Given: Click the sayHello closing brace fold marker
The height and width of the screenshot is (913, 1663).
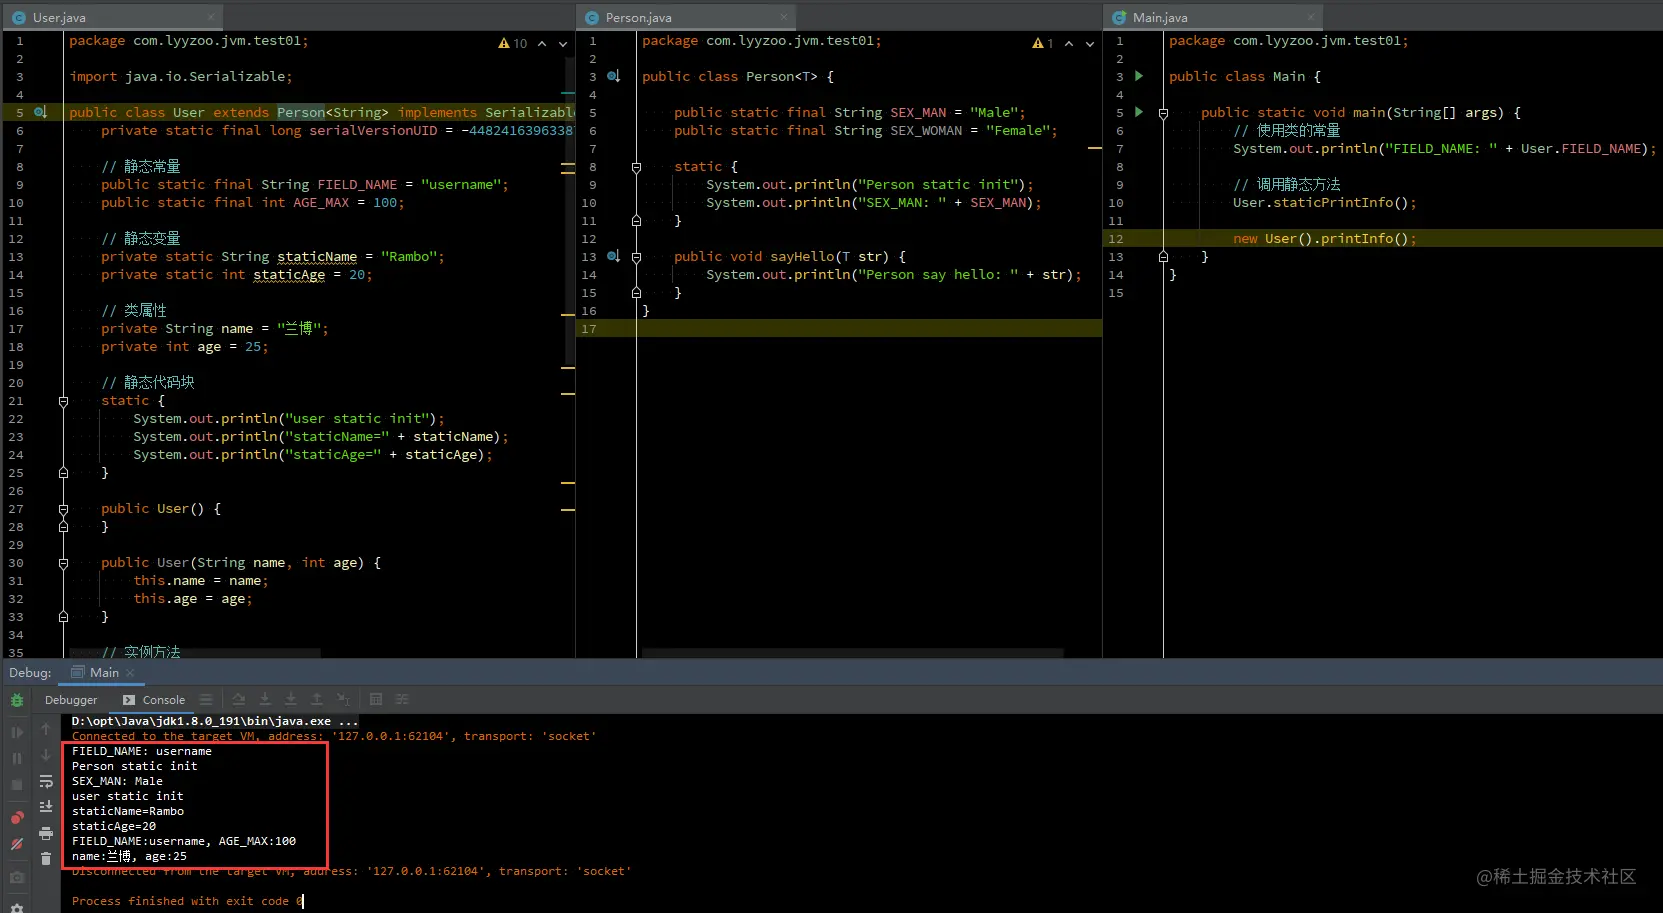Looking at the screenshot, I should (636, 293).
